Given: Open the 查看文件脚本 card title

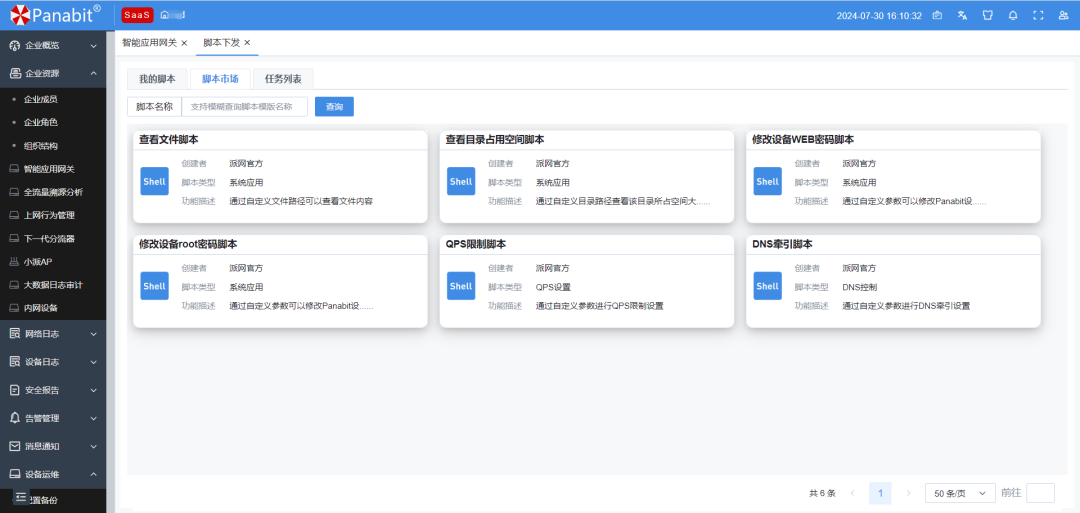Looking at the screenshot, I should (x=169, y=140).
